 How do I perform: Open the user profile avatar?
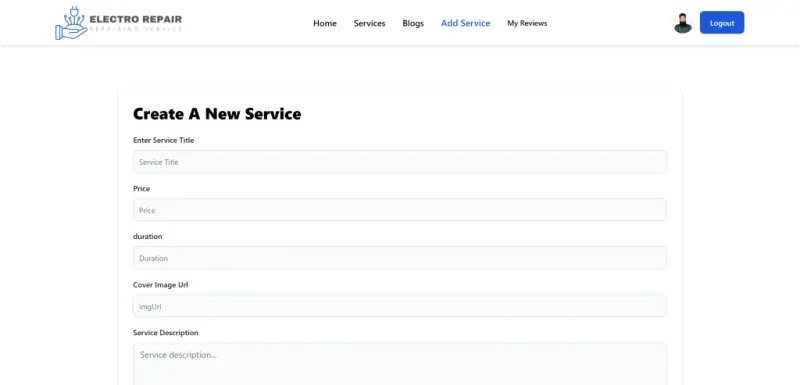(682, 23)
